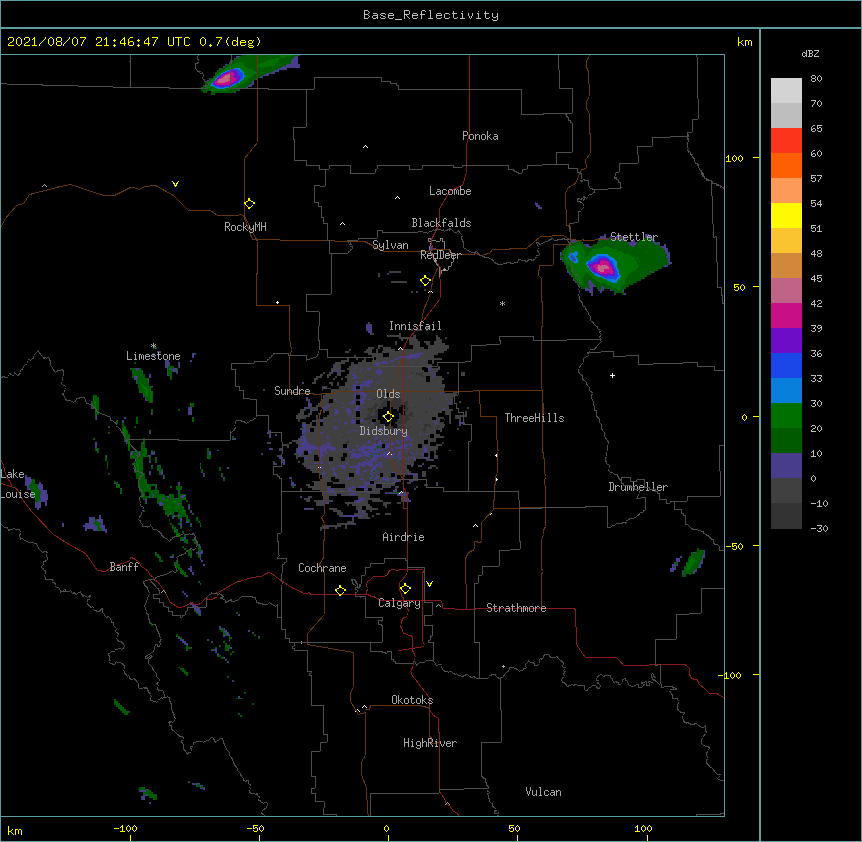Click the -100 tick on the bottom axis
The width and height of the screenshot is (862, 842).
[125, 828]
